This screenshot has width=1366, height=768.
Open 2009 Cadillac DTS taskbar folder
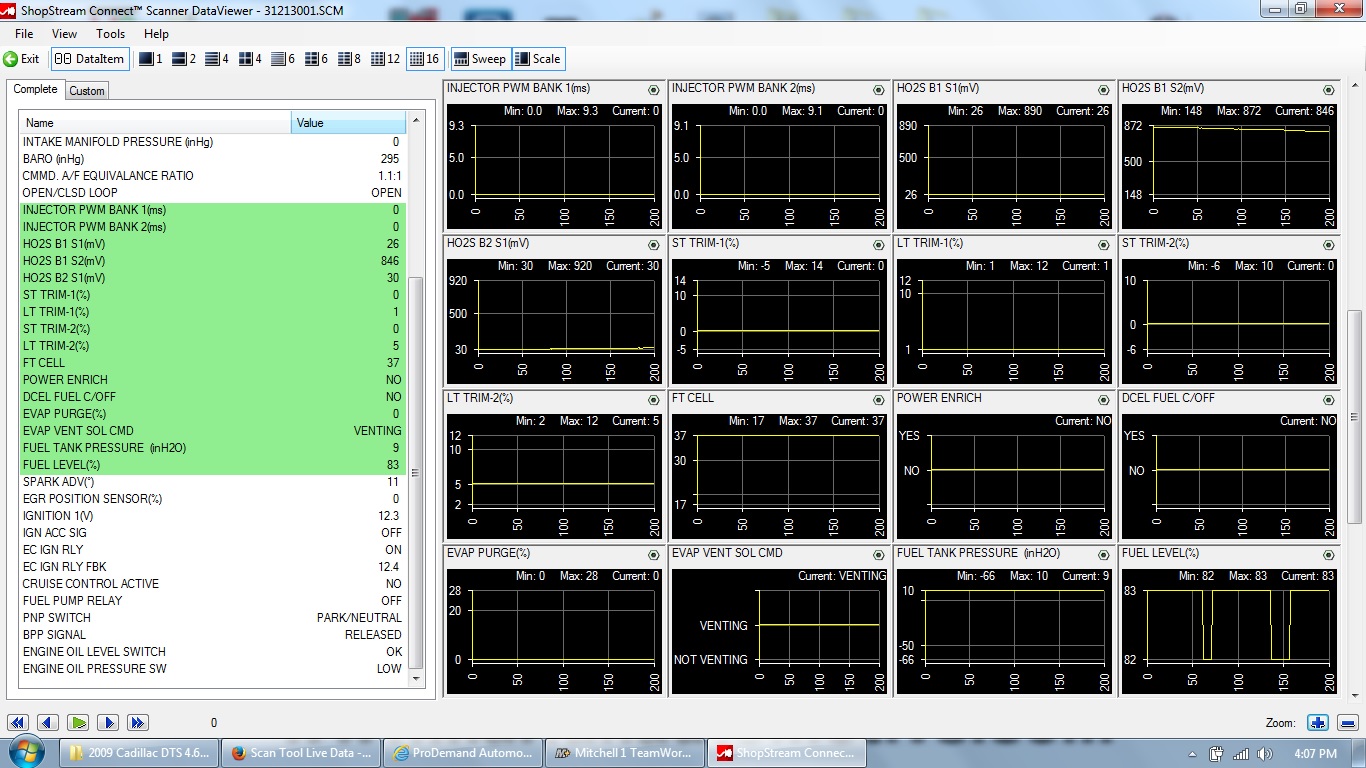point(137,753)
